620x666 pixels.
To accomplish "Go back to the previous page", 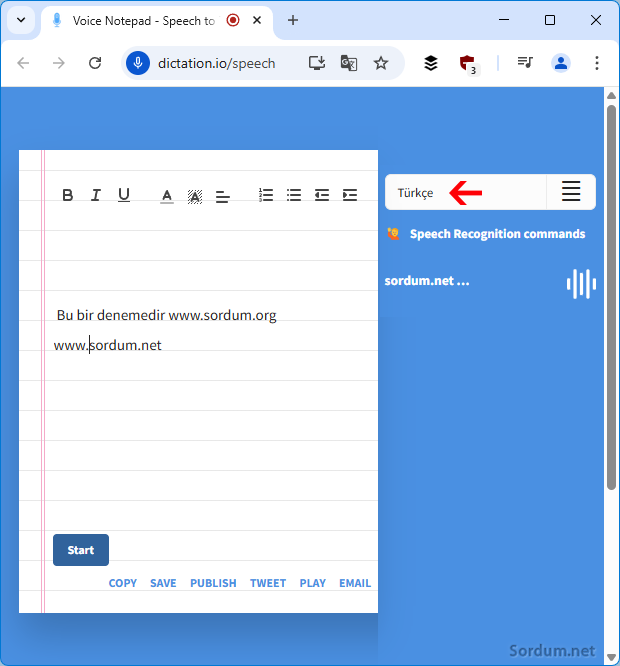I will tap(23, 63).
